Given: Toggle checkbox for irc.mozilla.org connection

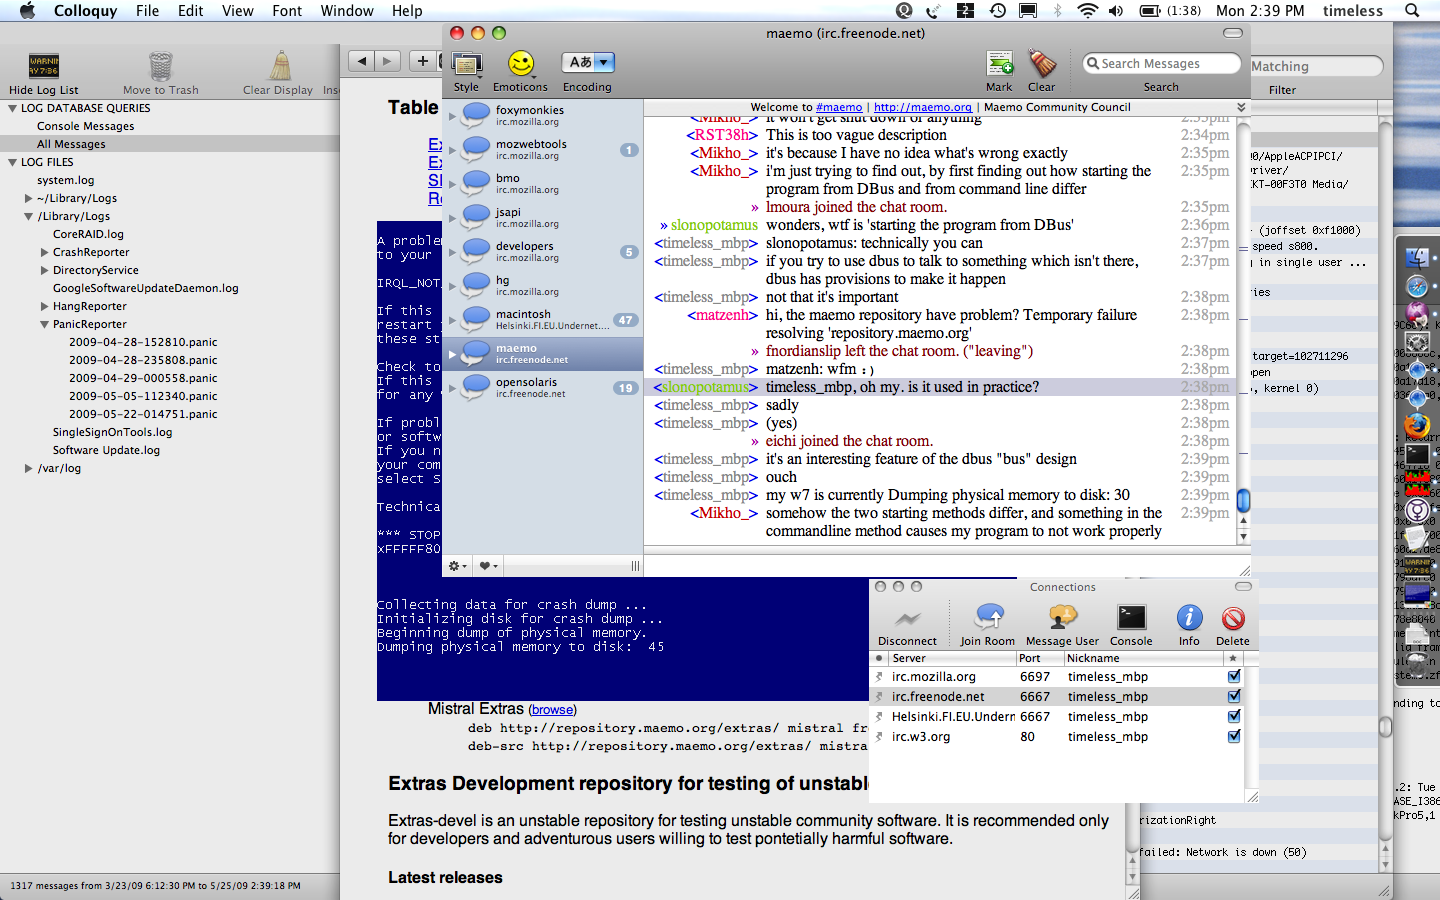Looking at the screenshot, I should 1234,677.
